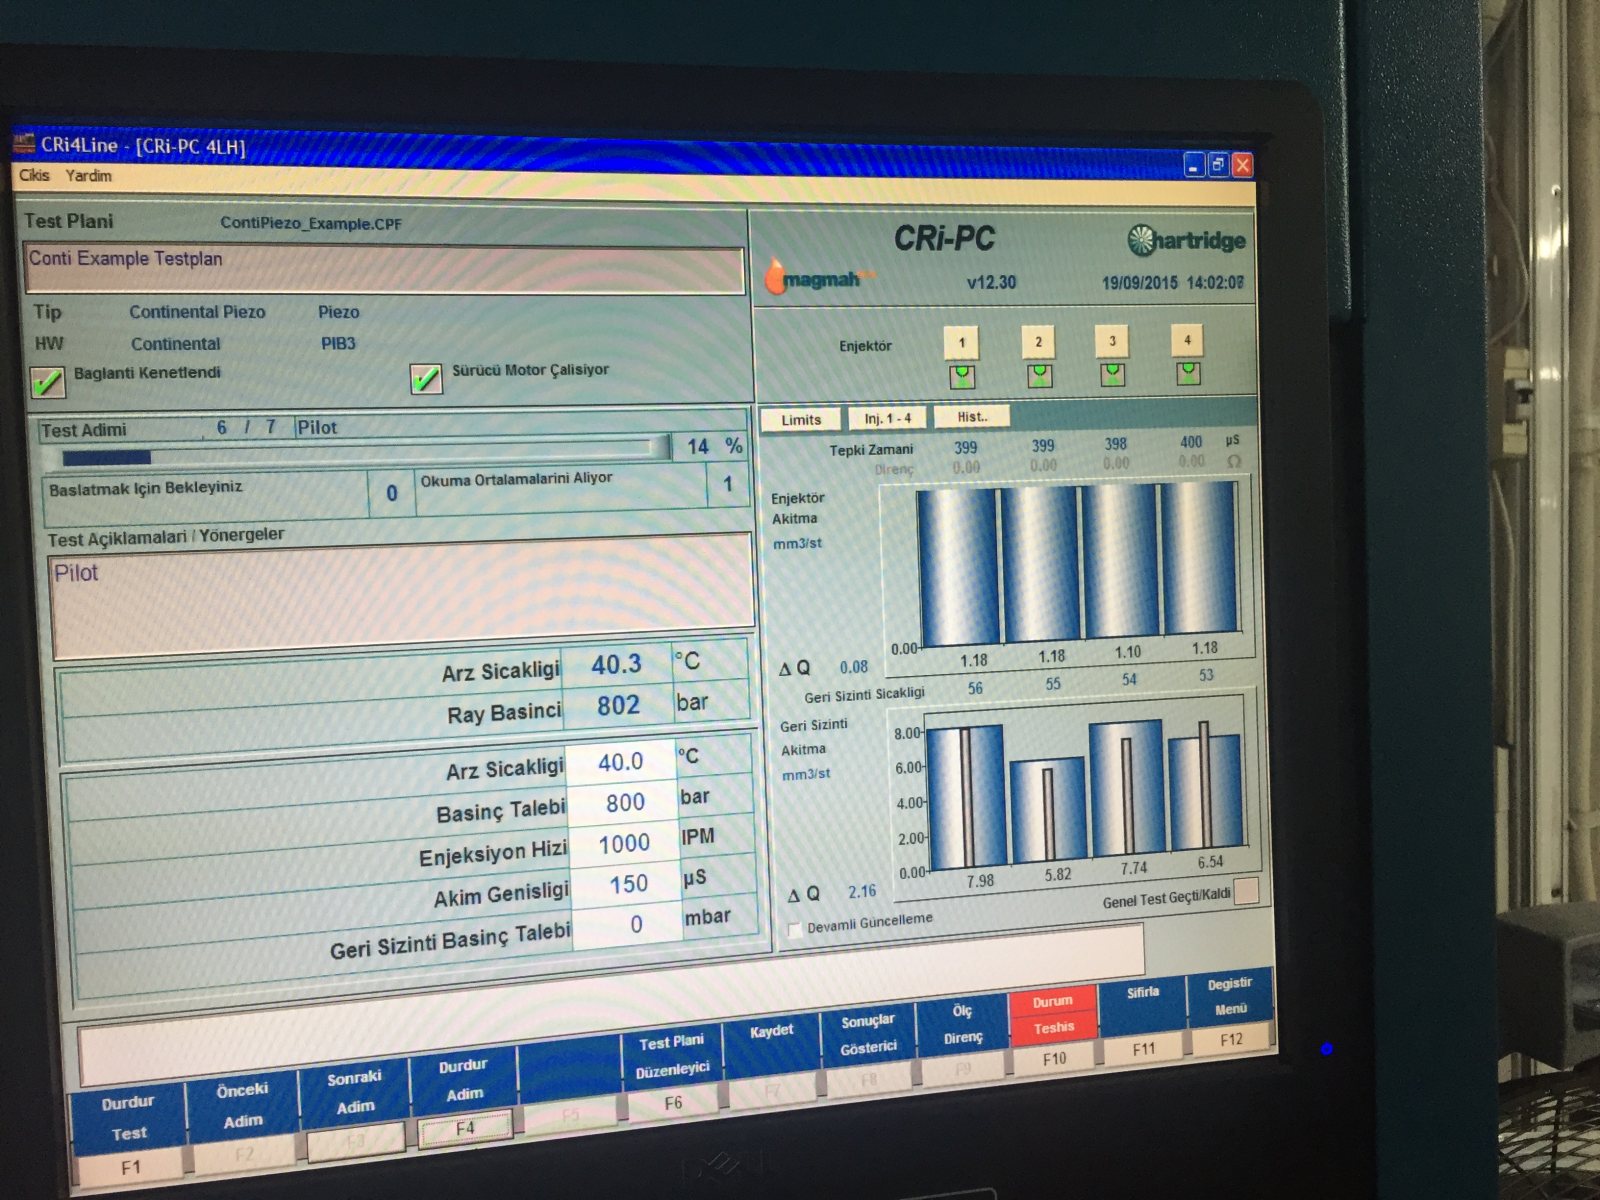This screenshot has width=1600, height=1200.
Task: Select injector 1 button
Action: 962,343
